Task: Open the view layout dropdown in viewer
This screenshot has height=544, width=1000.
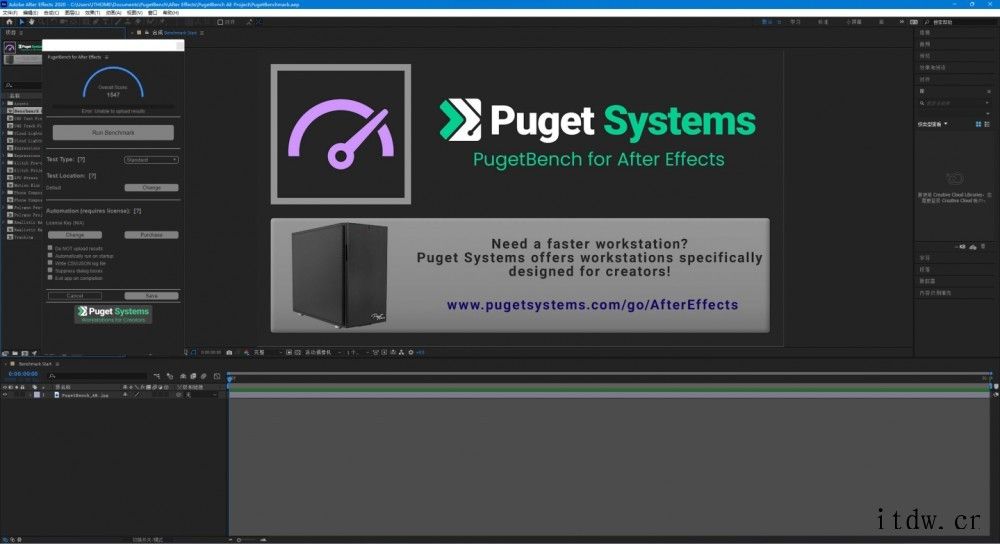Action: (358, 352)
